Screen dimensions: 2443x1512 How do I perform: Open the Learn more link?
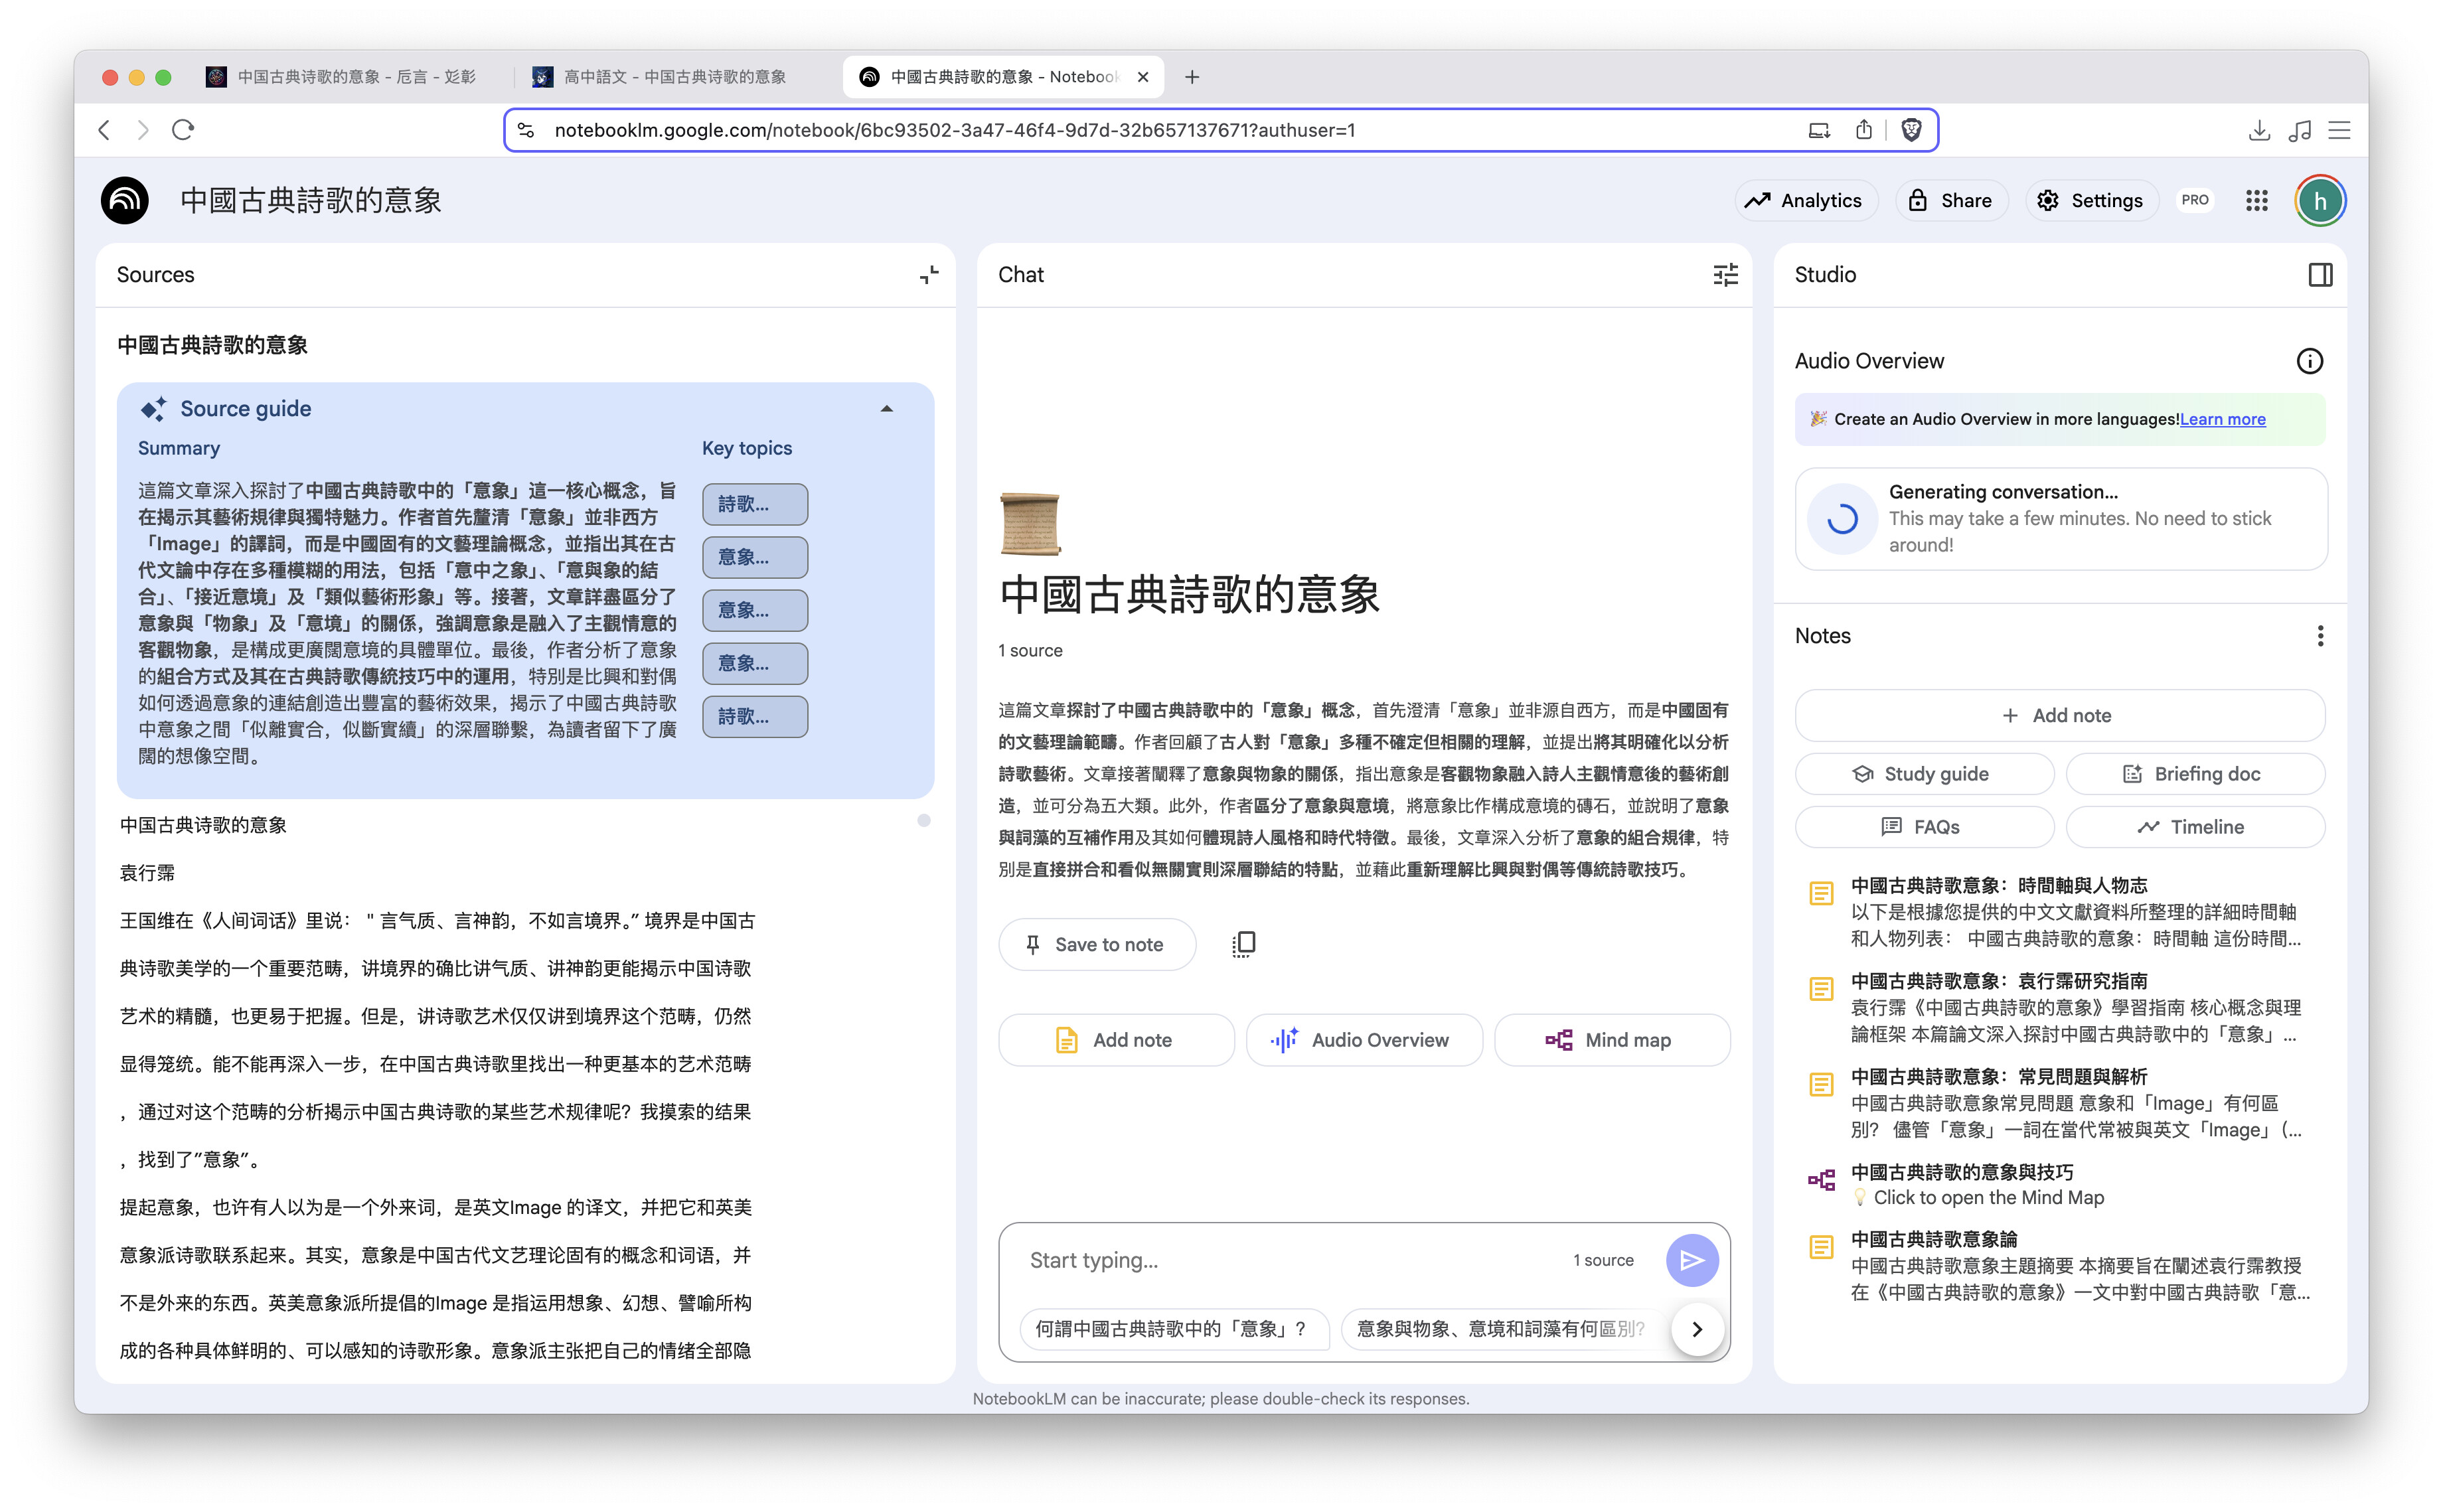[2222, 419]
